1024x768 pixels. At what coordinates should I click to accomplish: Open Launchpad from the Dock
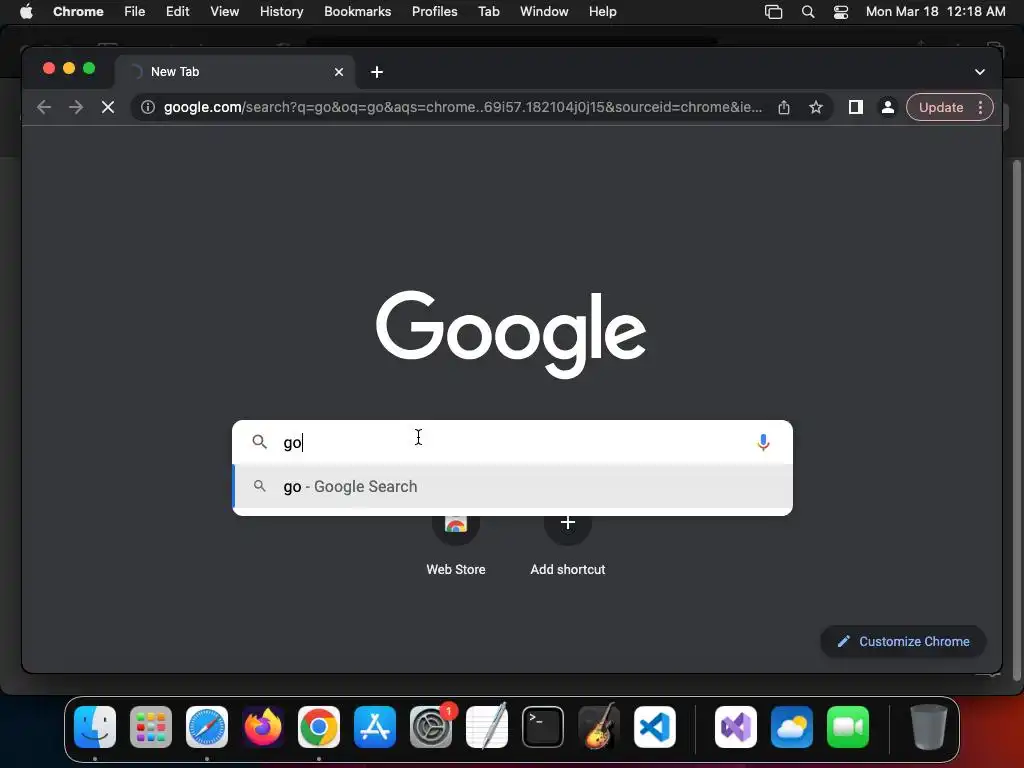pos(151,727)
